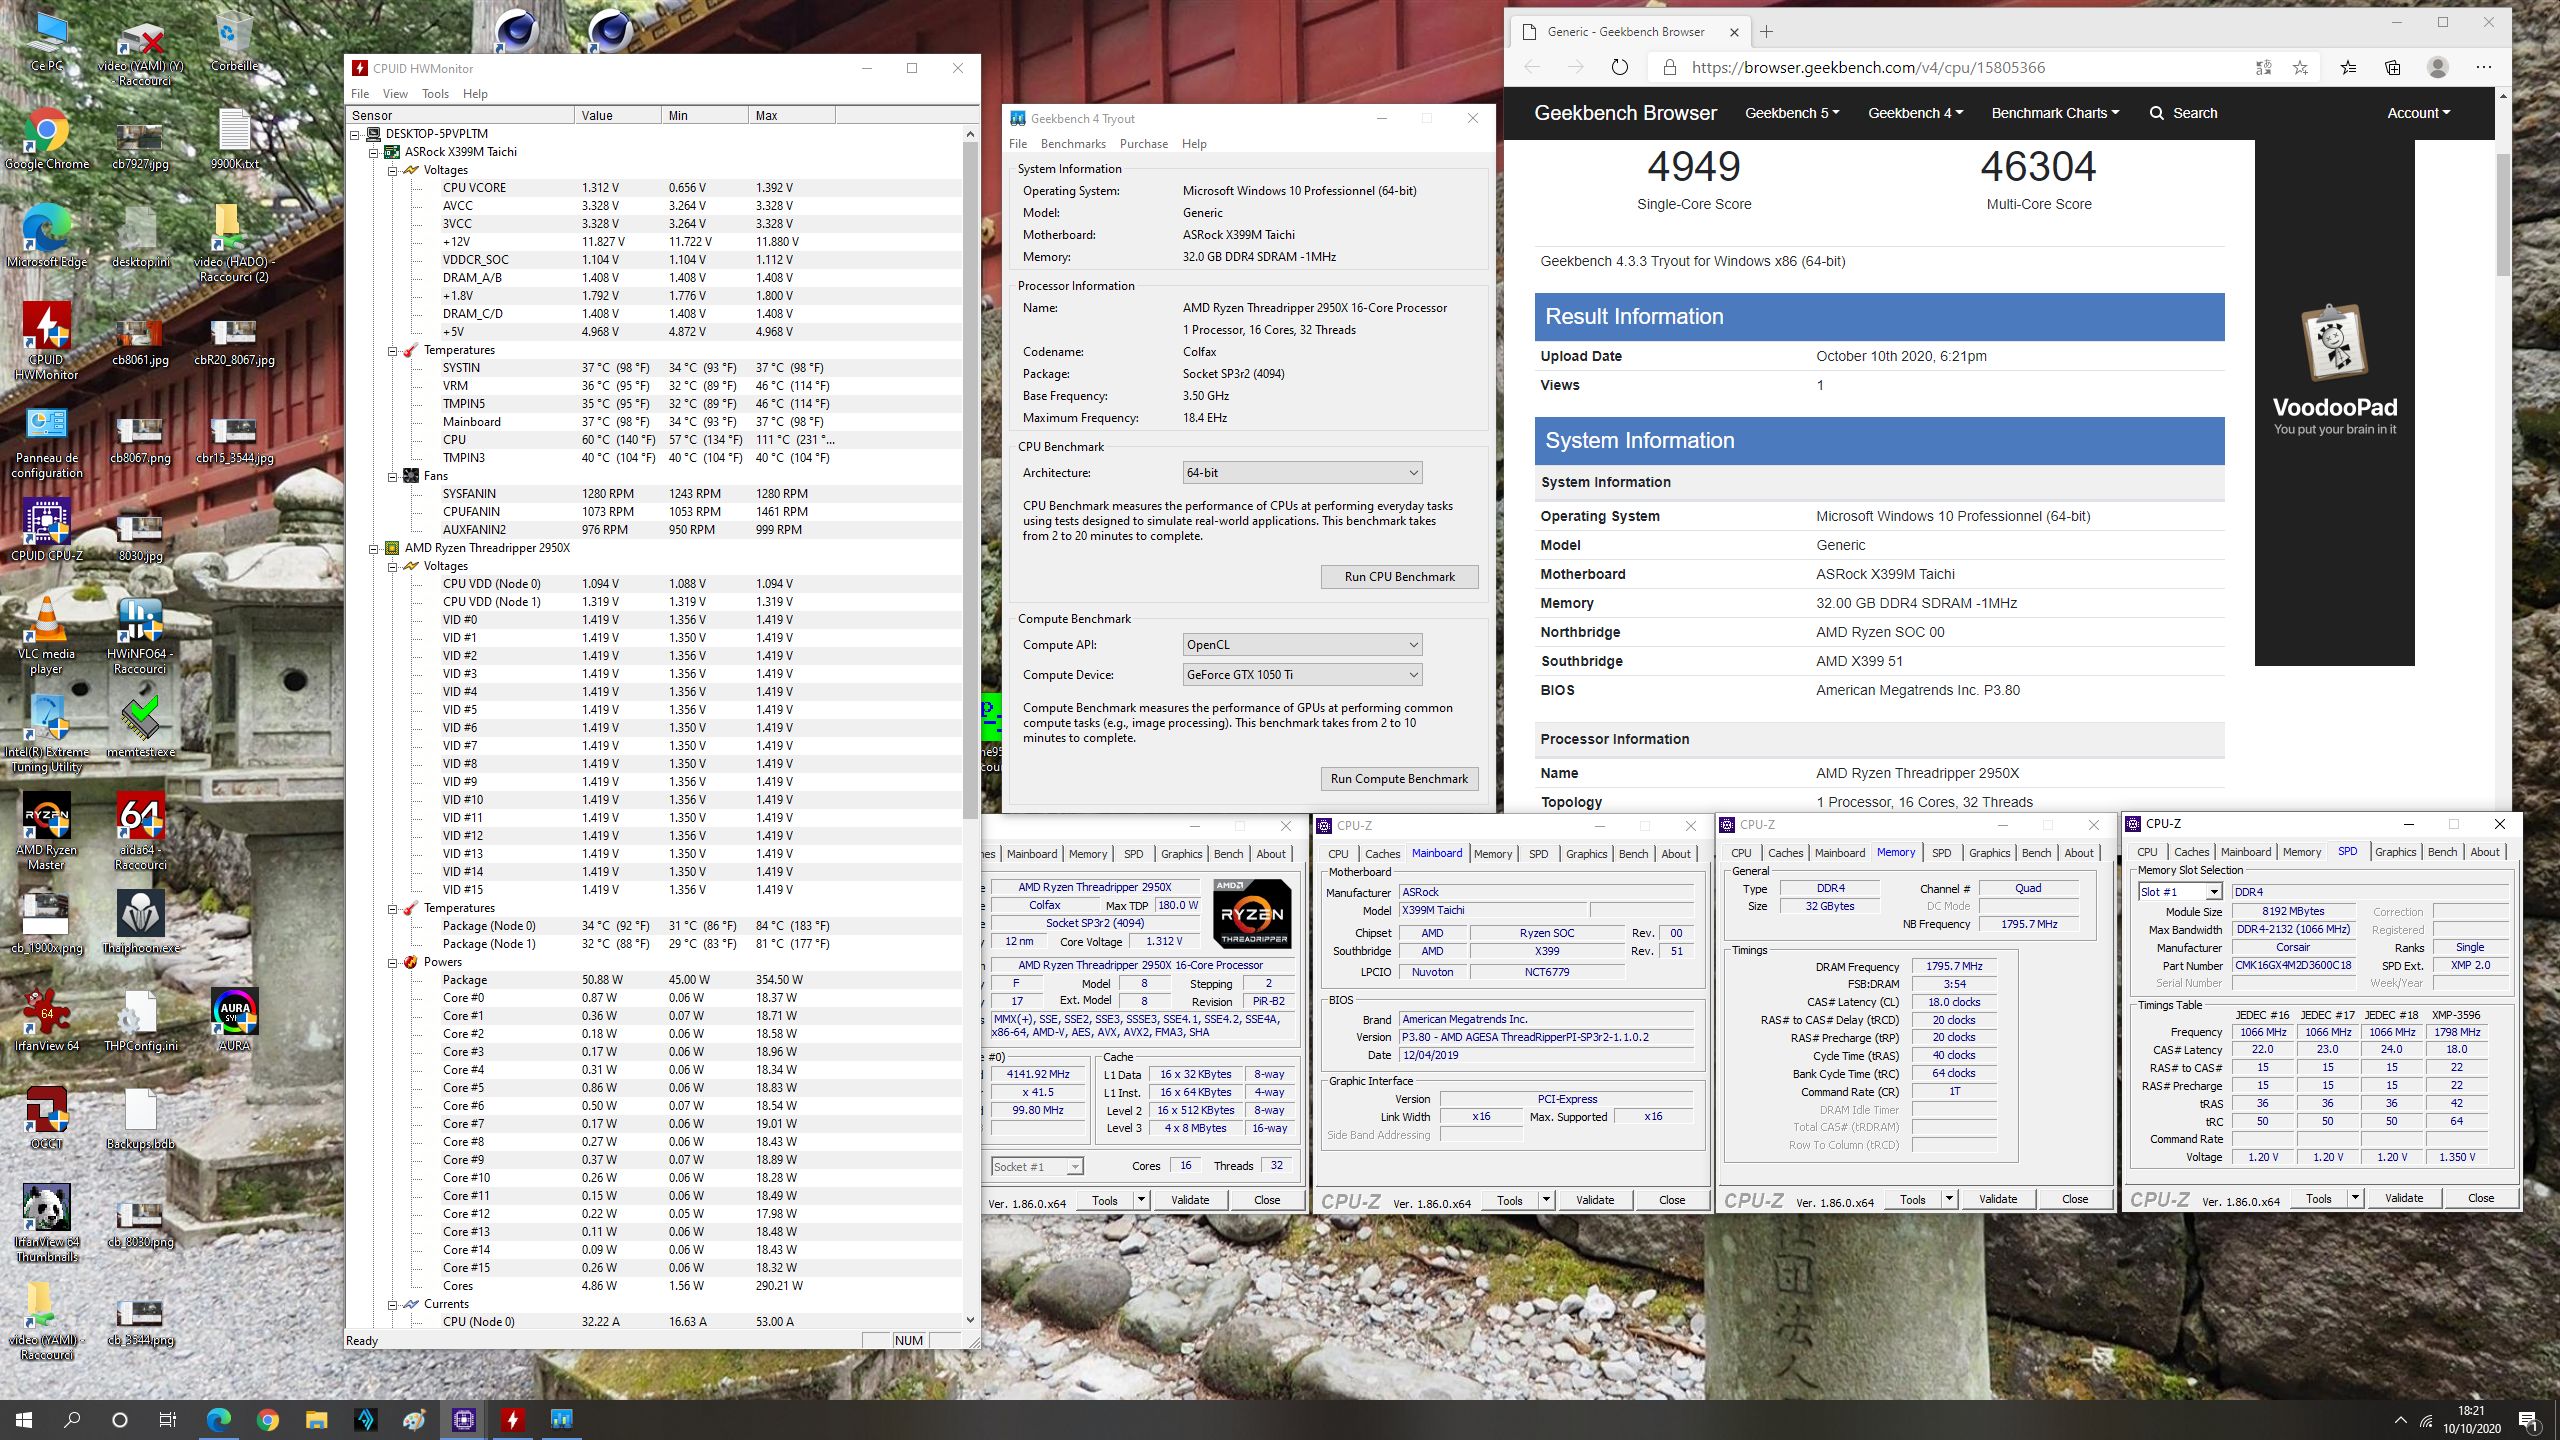Select the Ce PC desktop icon
Viewport: 2560px width, 1440px height.
pos(47,41)
